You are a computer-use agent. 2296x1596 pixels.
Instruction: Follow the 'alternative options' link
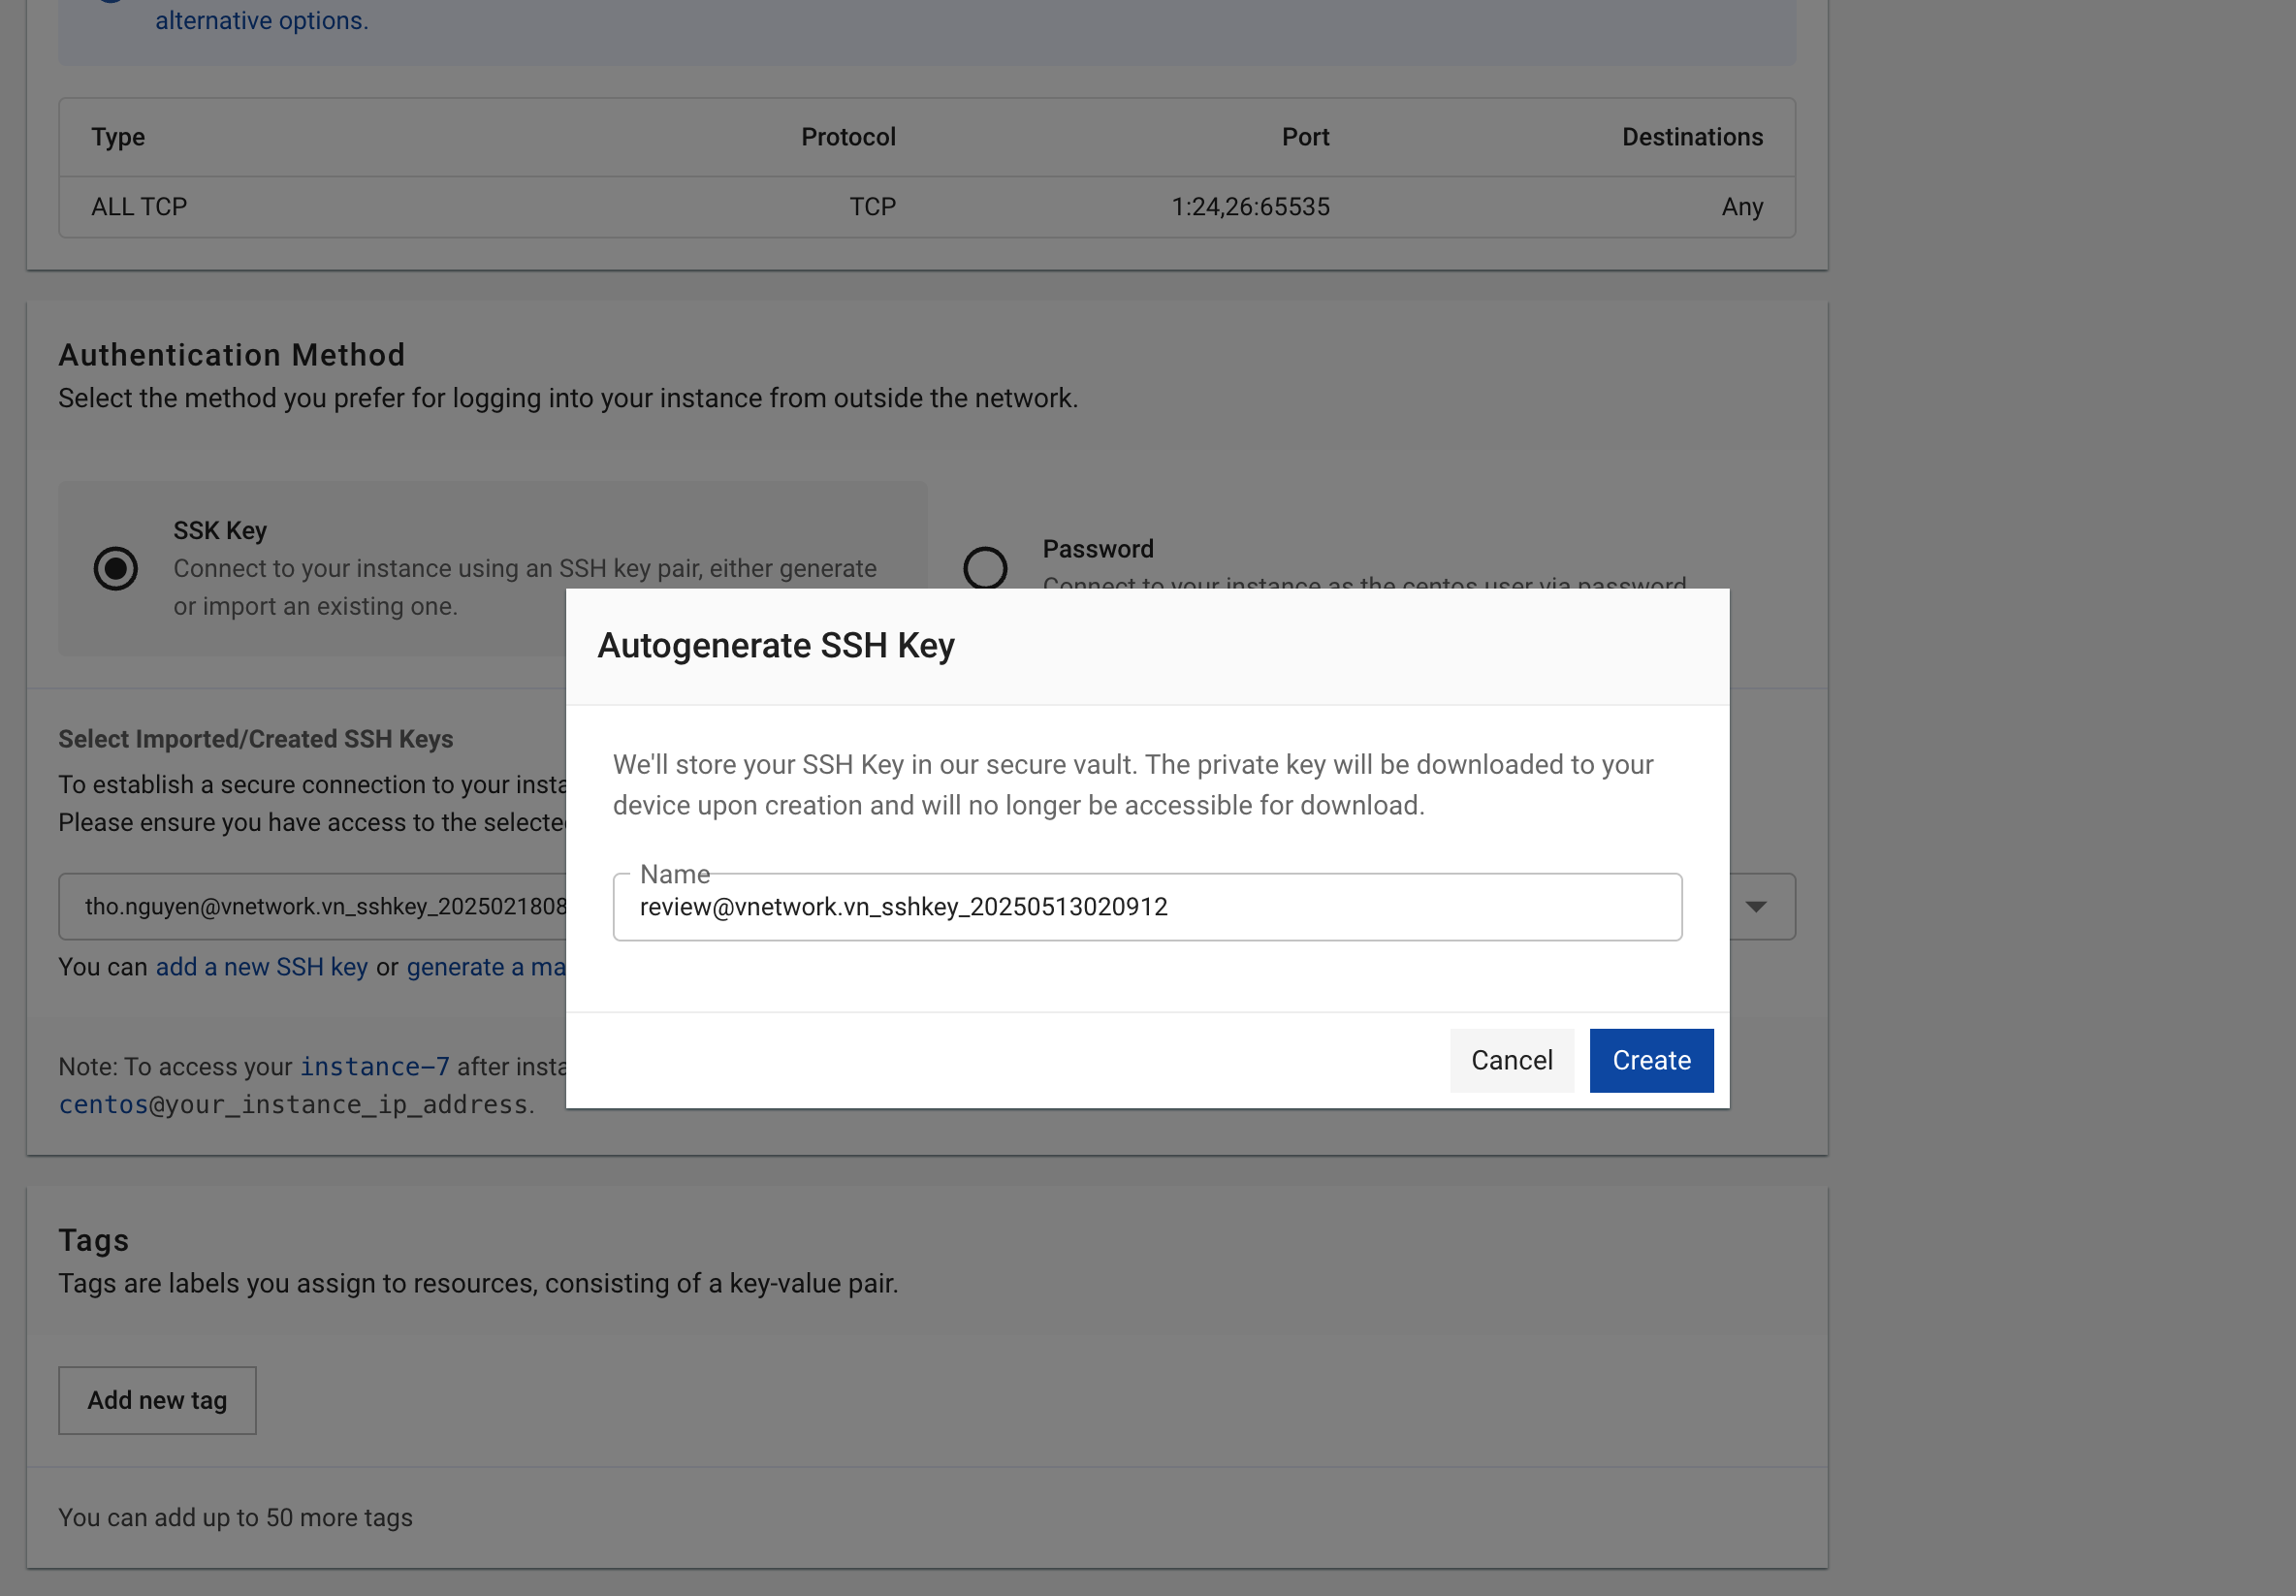[x=261, y=21]
